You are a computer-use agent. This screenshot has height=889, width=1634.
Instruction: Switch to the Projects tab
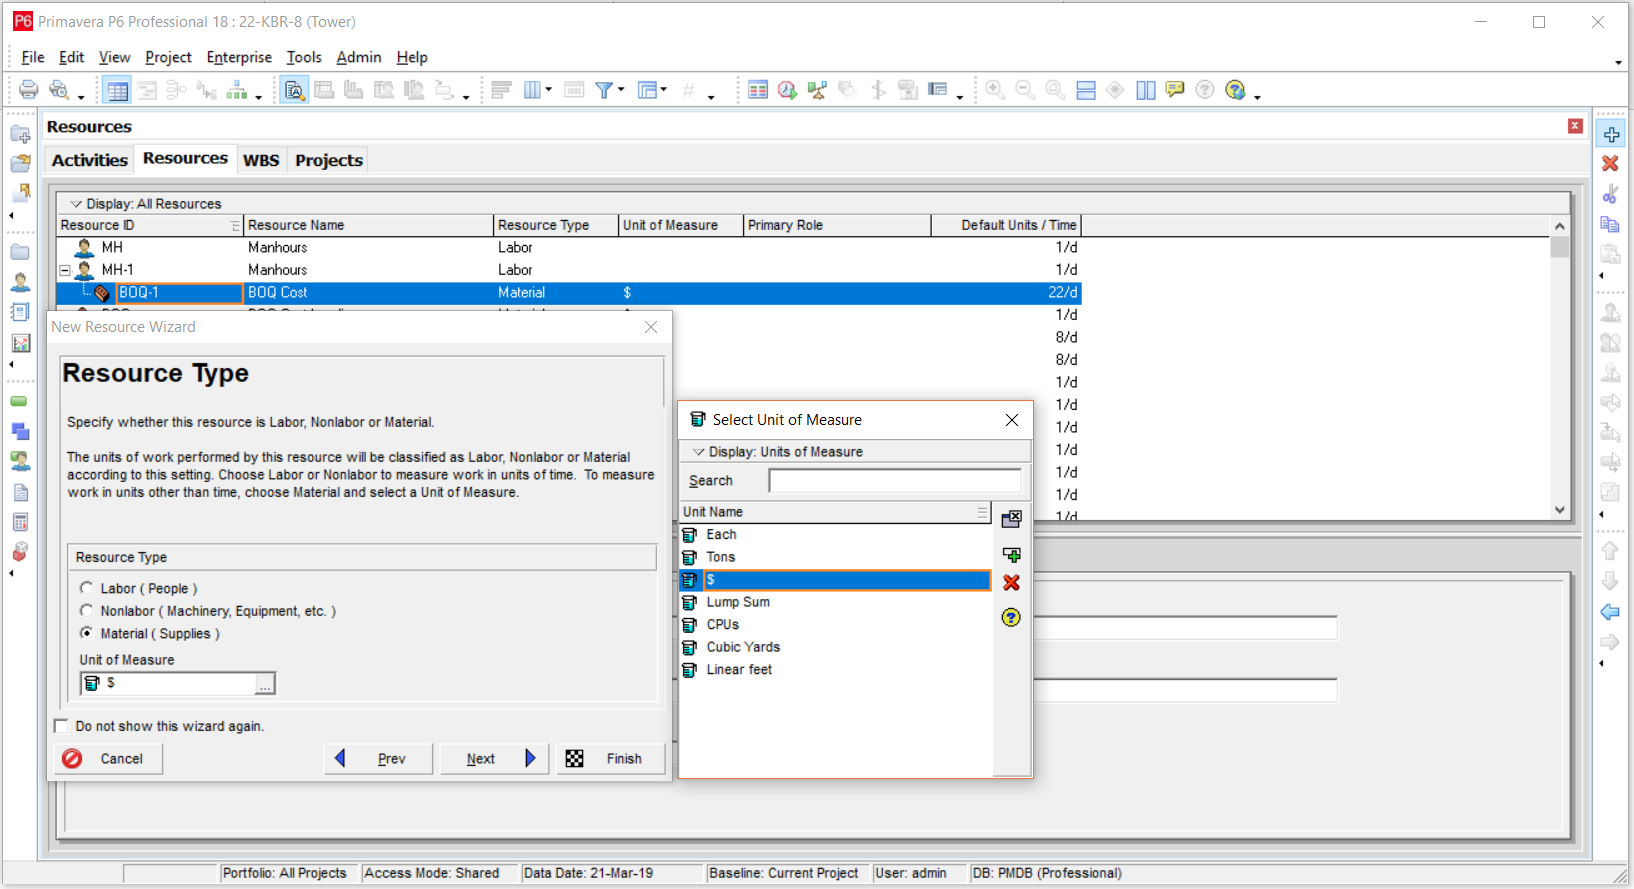tap(329, 160)
